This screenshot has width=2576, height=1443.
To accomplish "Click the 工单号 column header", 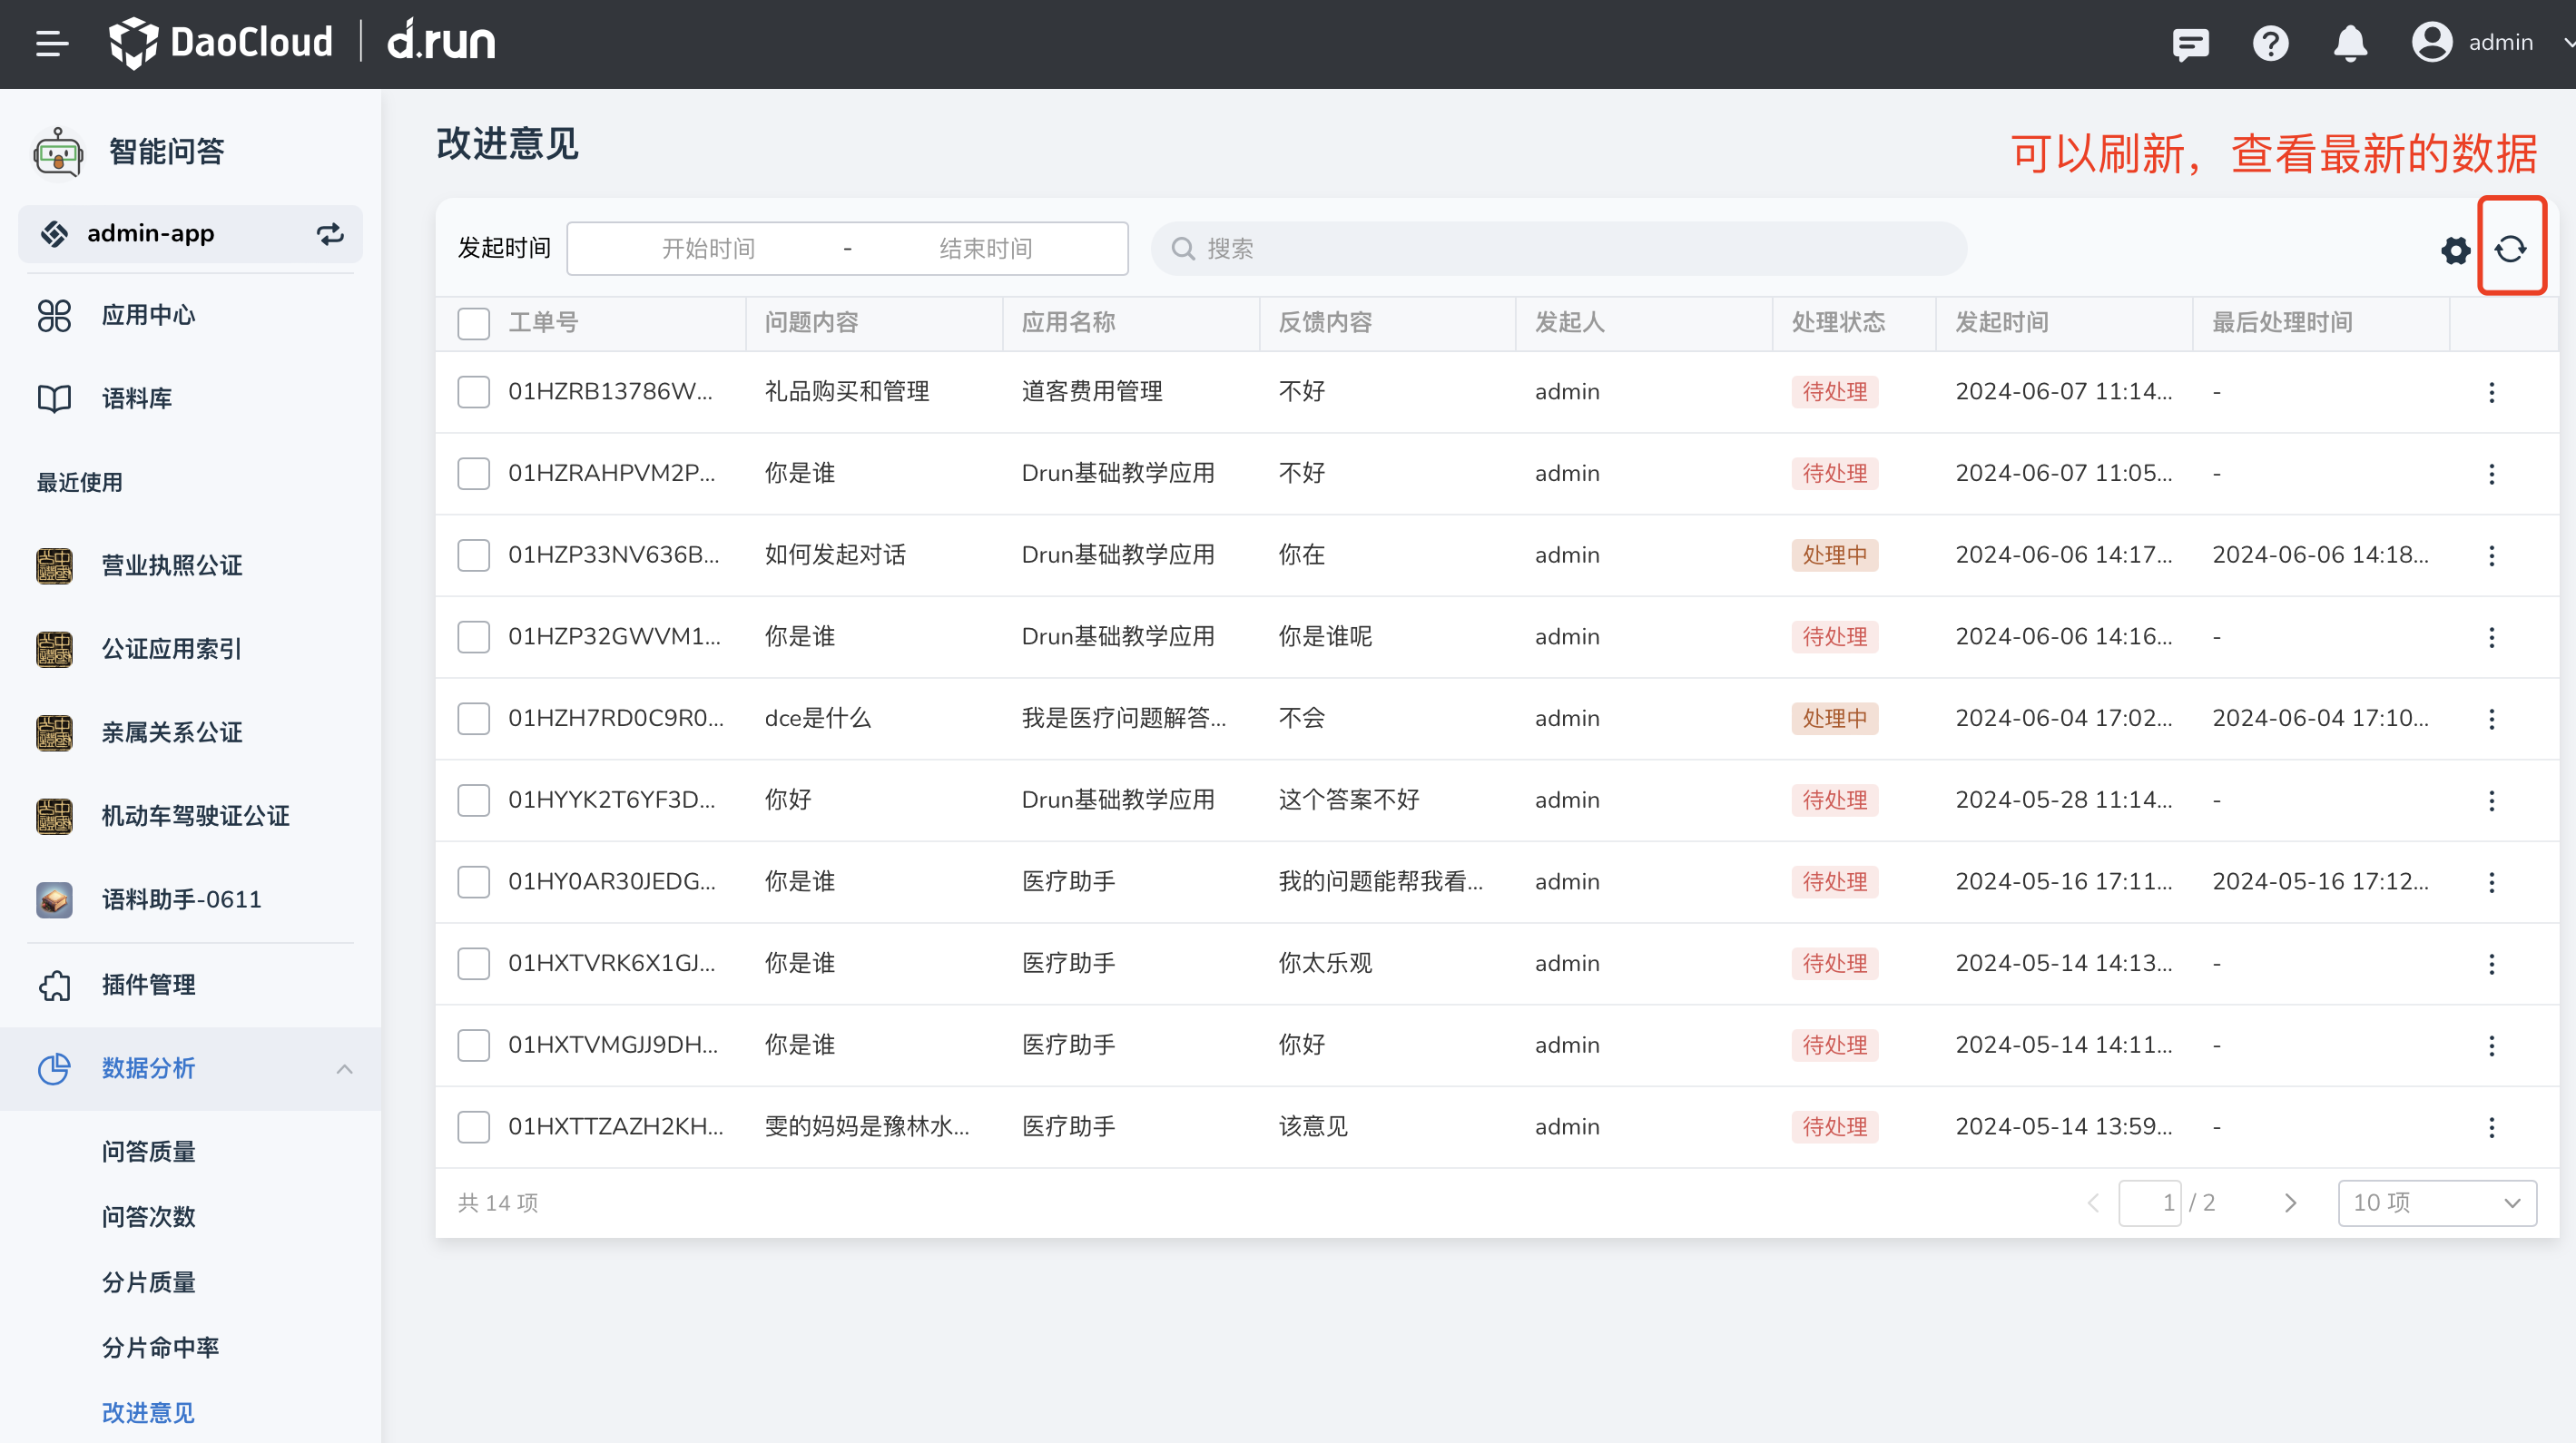I will [x=543, y=323].
